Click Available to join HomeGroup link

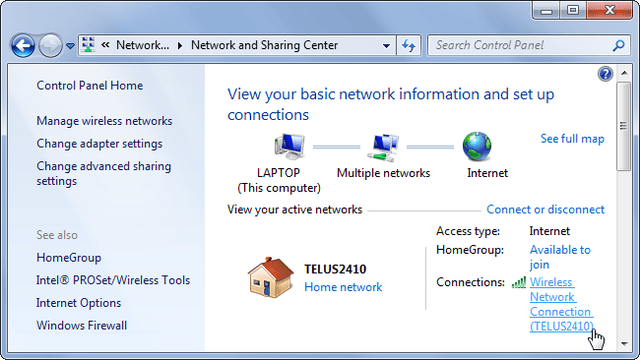(560, 257)
